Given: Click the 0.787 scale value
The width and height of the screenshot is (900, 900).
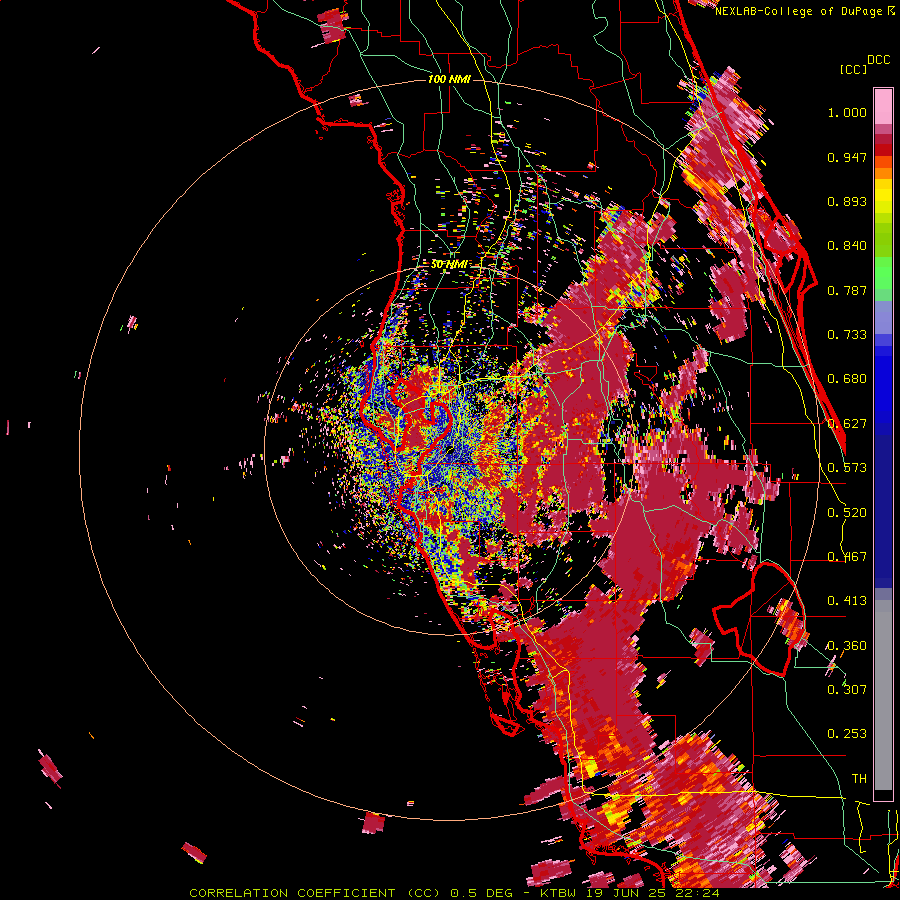Looking at the screenshot, I should (x=847, y=290).
